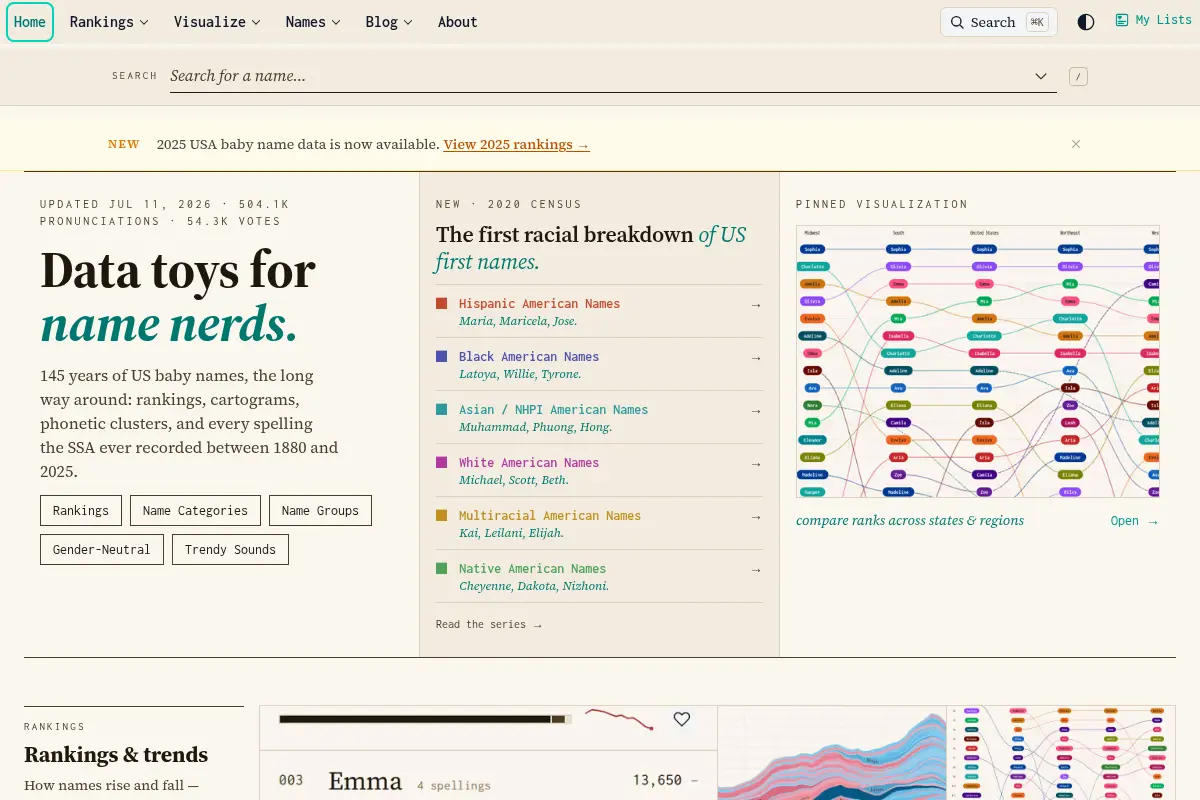Click the red Hispanic American color square

pos(441,303)
